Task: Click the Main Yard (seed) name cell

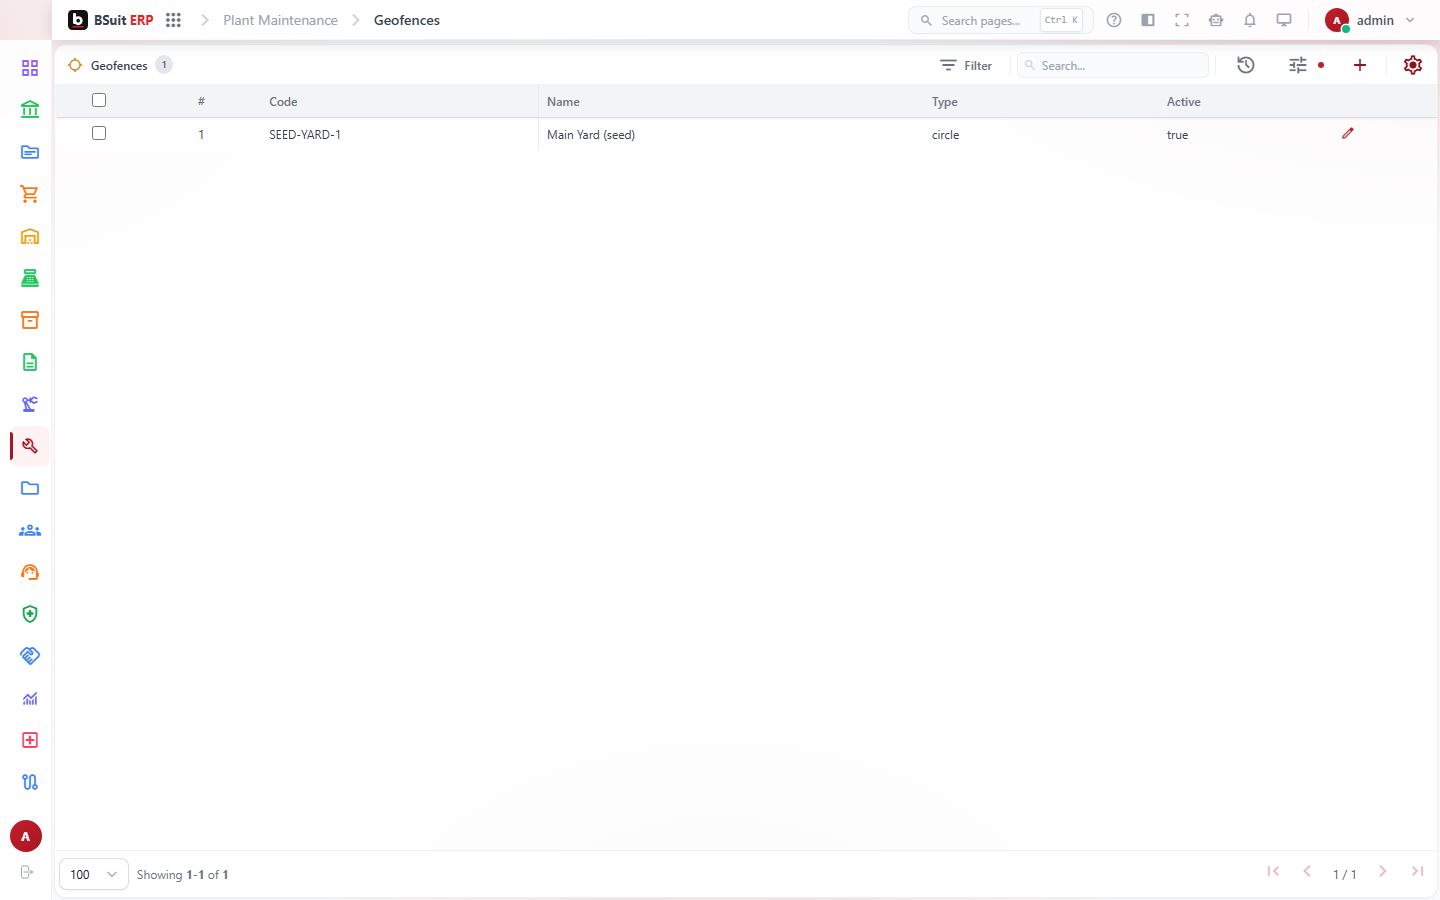Action: click(x=591, y=135)
